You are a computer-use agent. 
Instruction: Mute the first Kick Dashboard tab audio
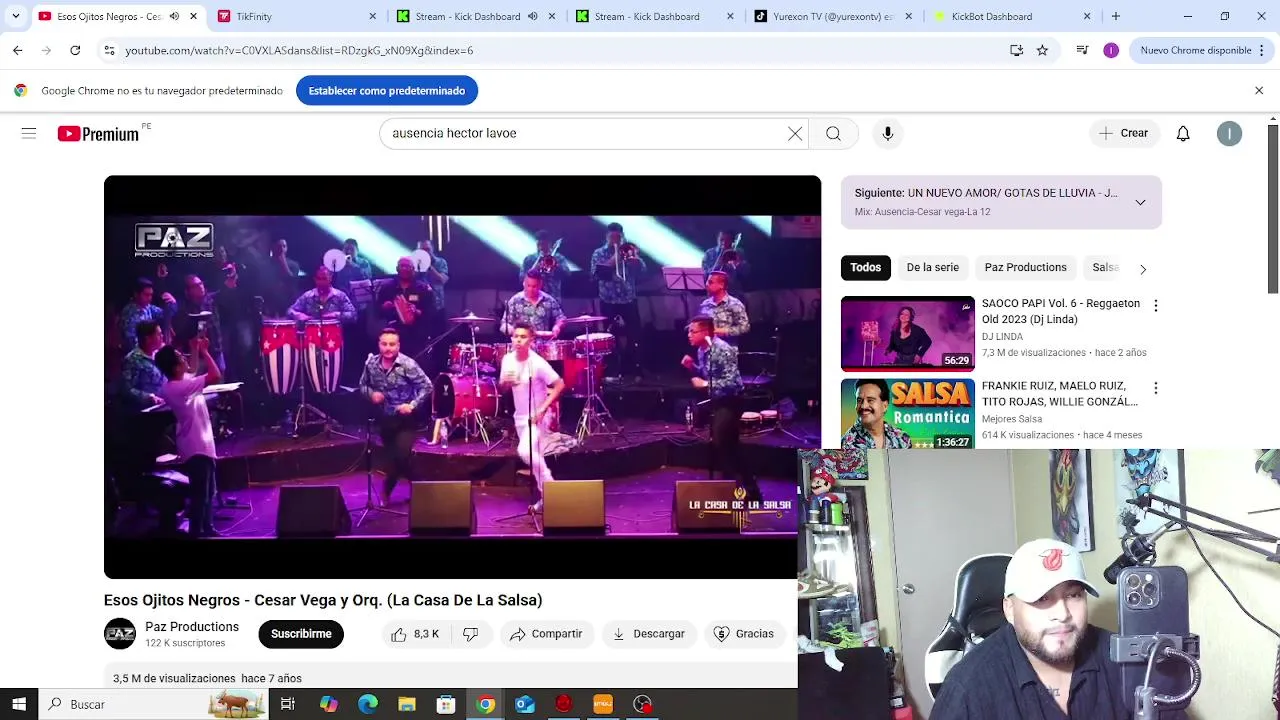point(532,16)
